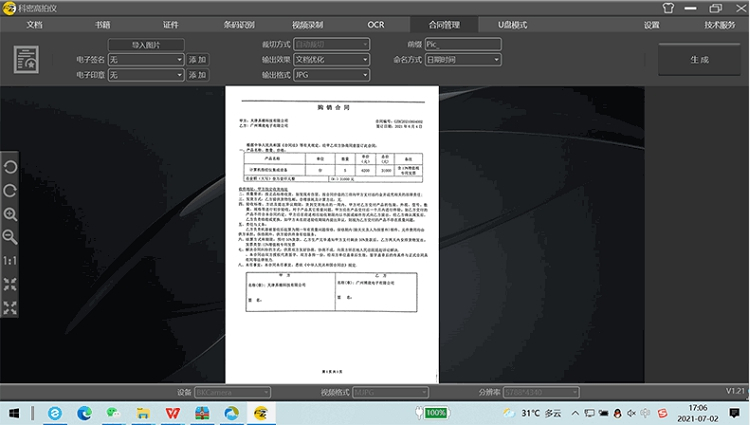Open WPS Office from the taskbar
Screen dimensions: 750x425
click(173, 412)
